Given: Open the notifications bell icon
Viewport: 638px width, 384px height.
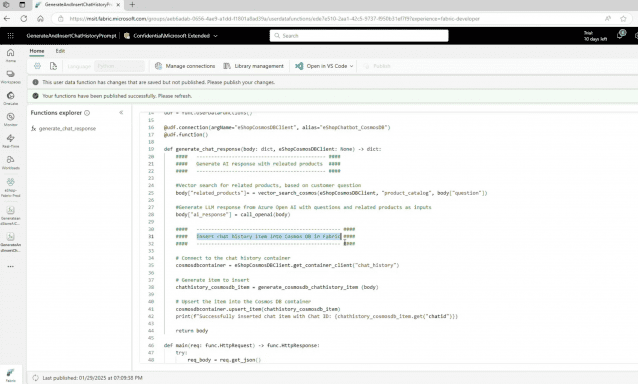Looking at the screenshot, I should [621, 35].
